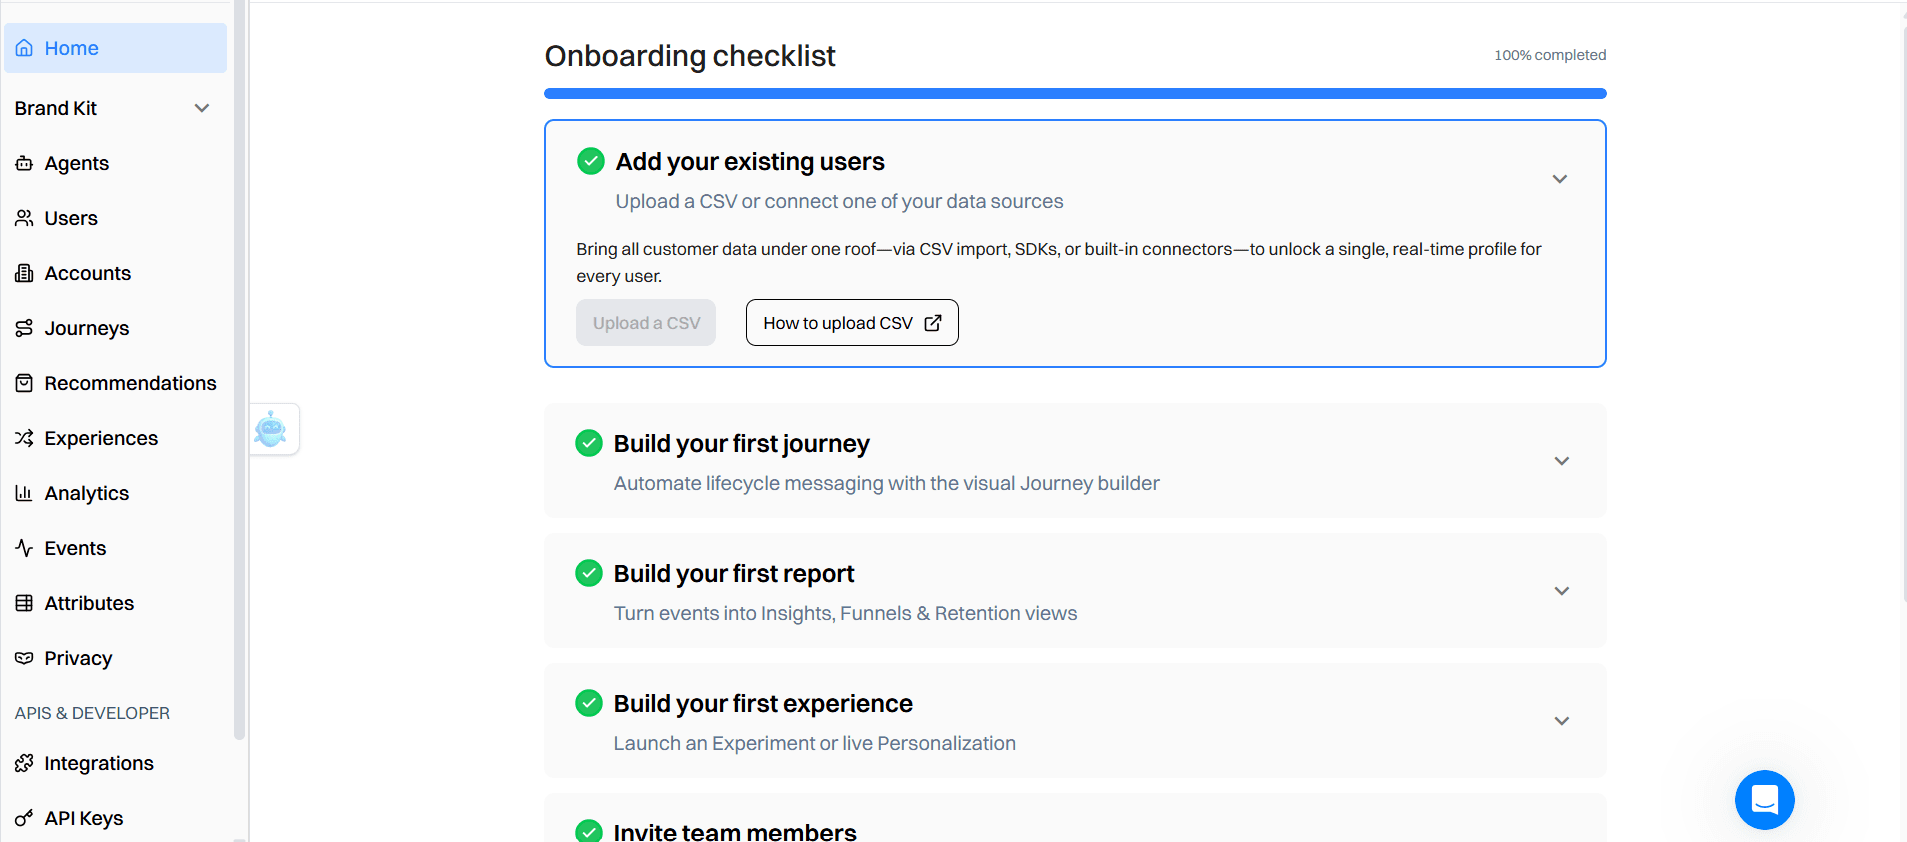This screenshot has height=842, width=1907.
Task: Click the Recommendations icon
Action: (24, 382)
